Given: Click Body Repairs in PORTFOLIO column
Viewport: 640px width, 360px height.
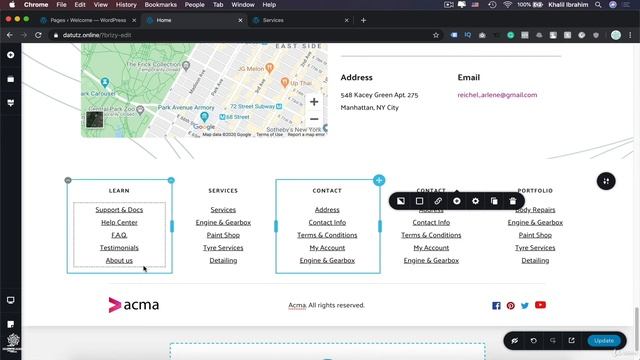Looking at the screenshot, I should (535, 209).
